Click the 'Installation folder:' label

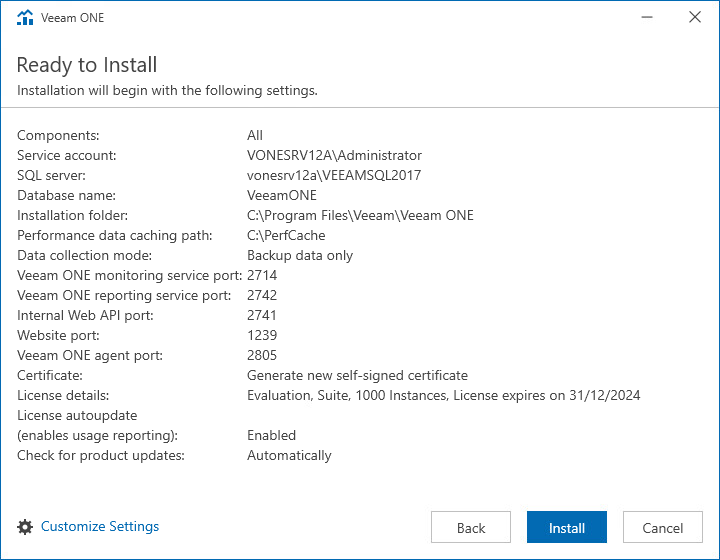[73, 215]
